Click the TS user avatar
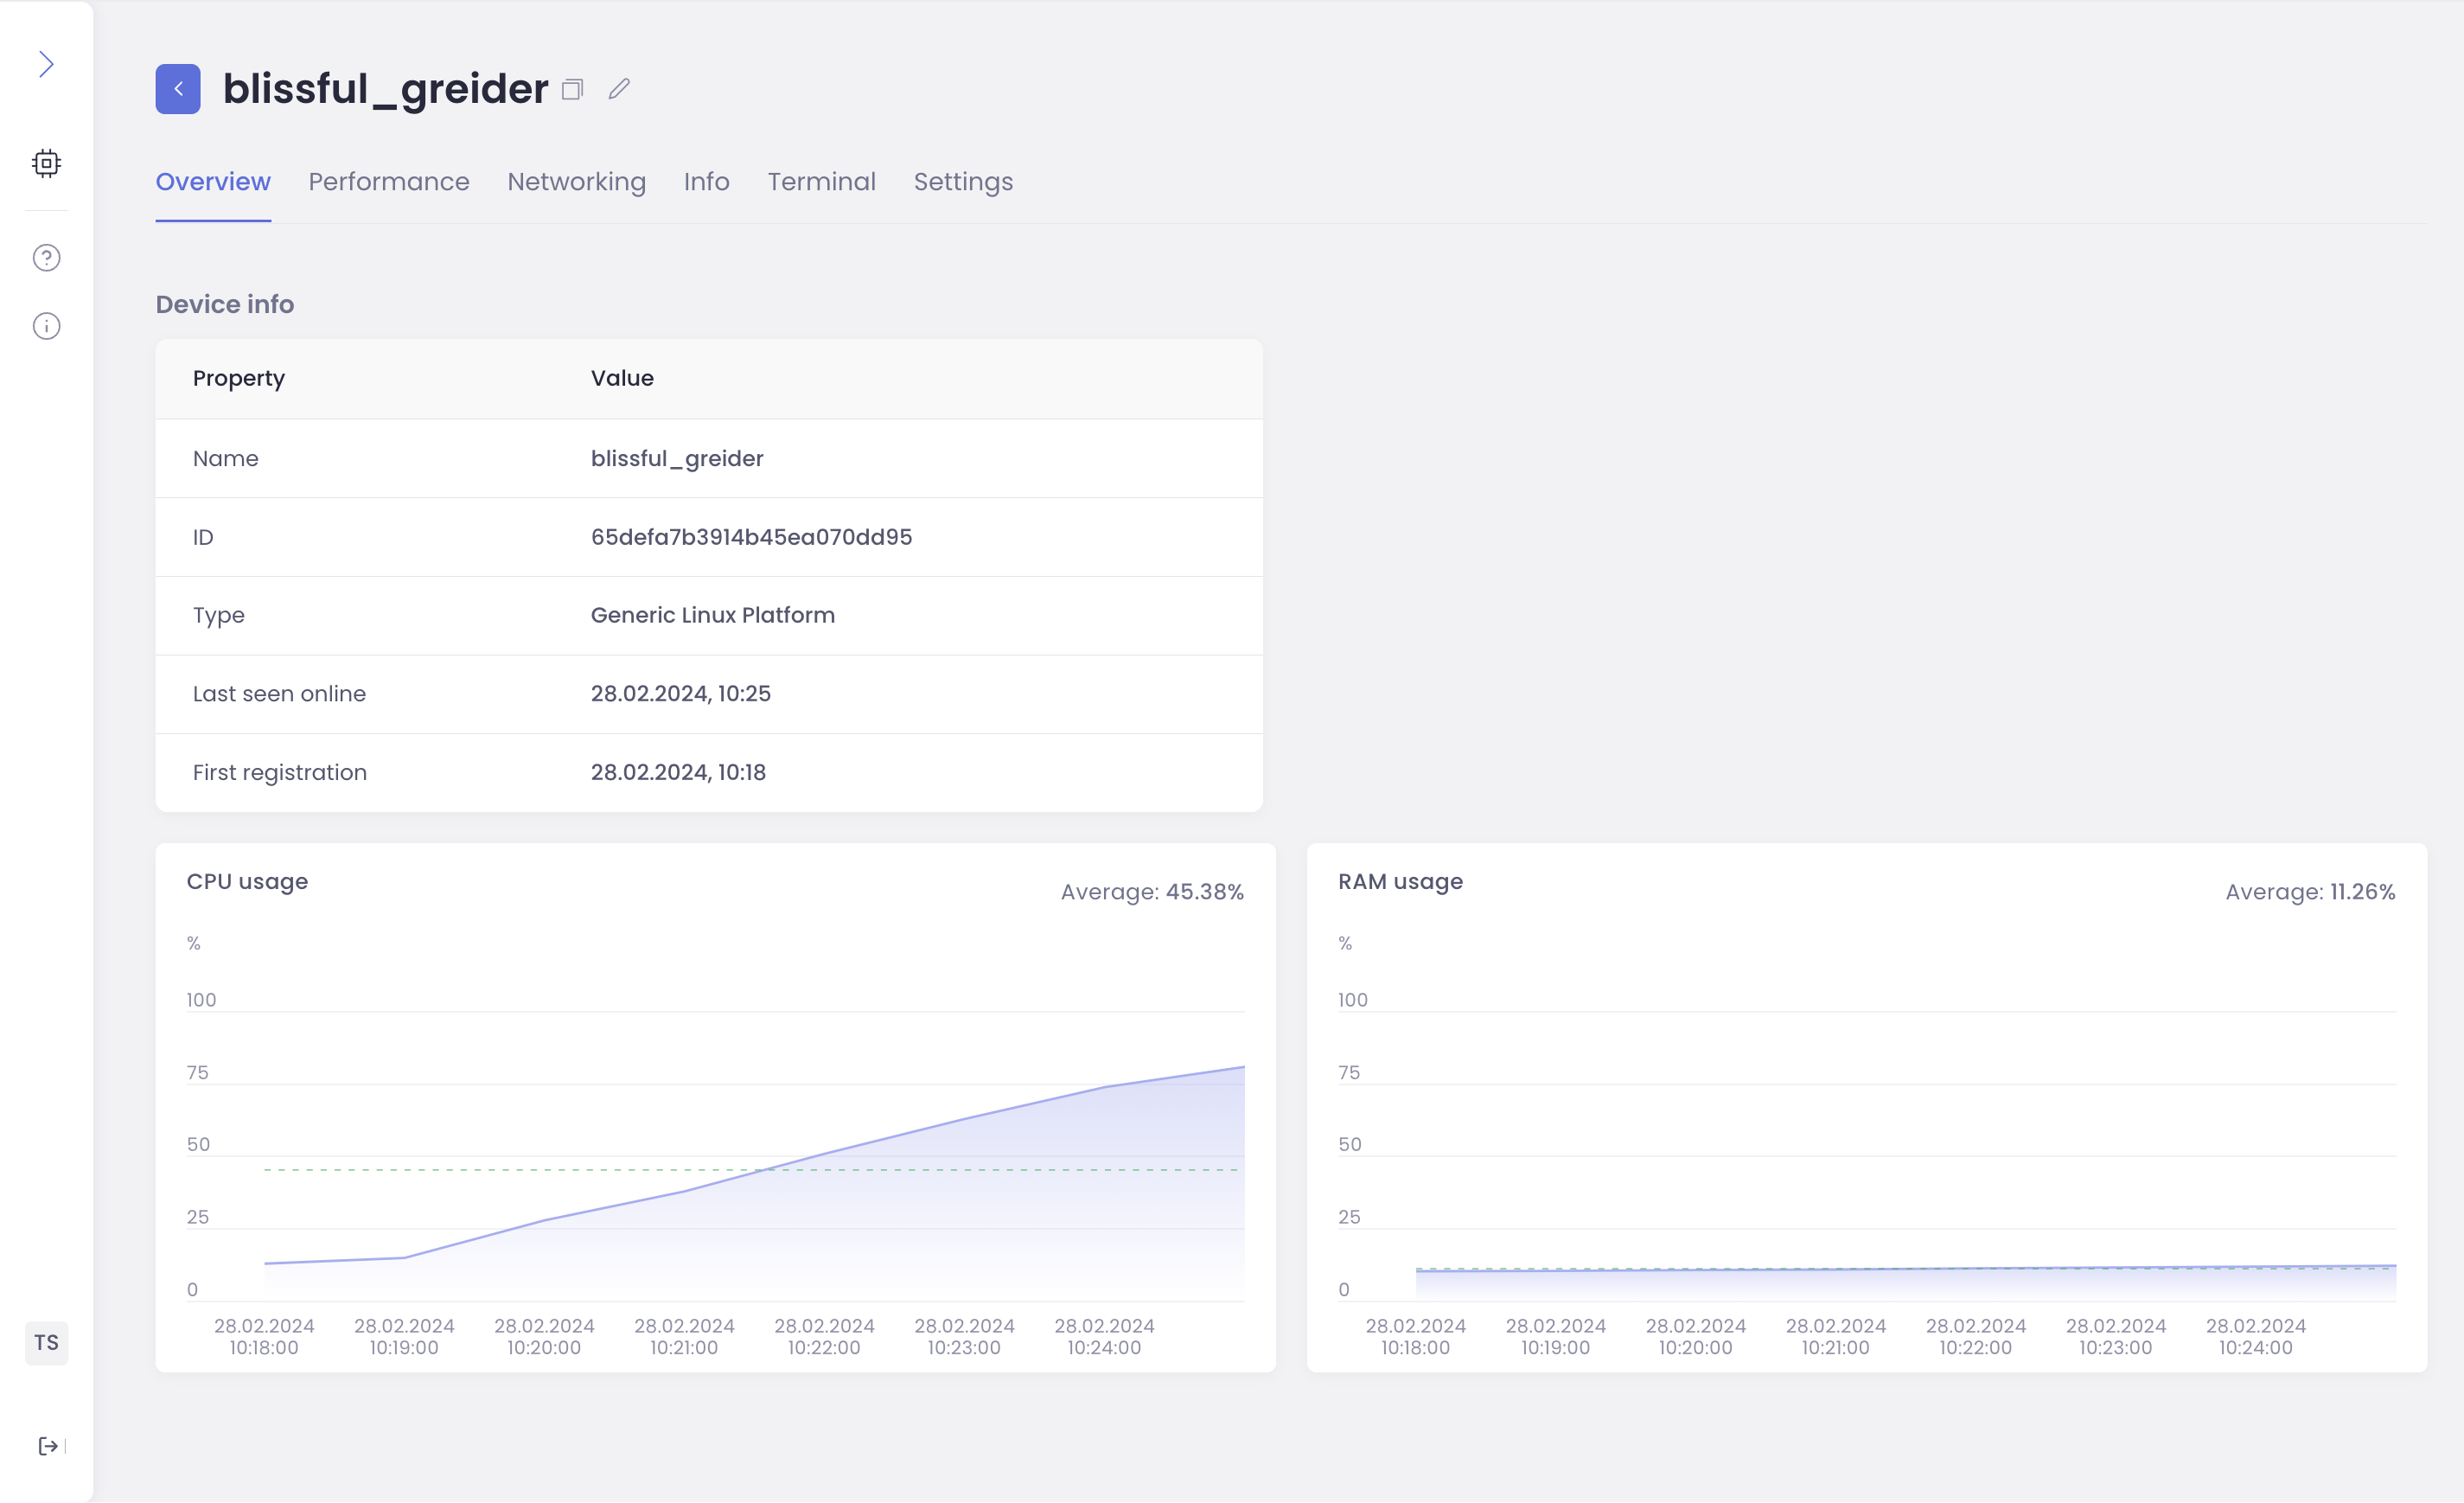Image resolution: width=2464 pixels, height=1503 pixels. [x=46, y=1342]
